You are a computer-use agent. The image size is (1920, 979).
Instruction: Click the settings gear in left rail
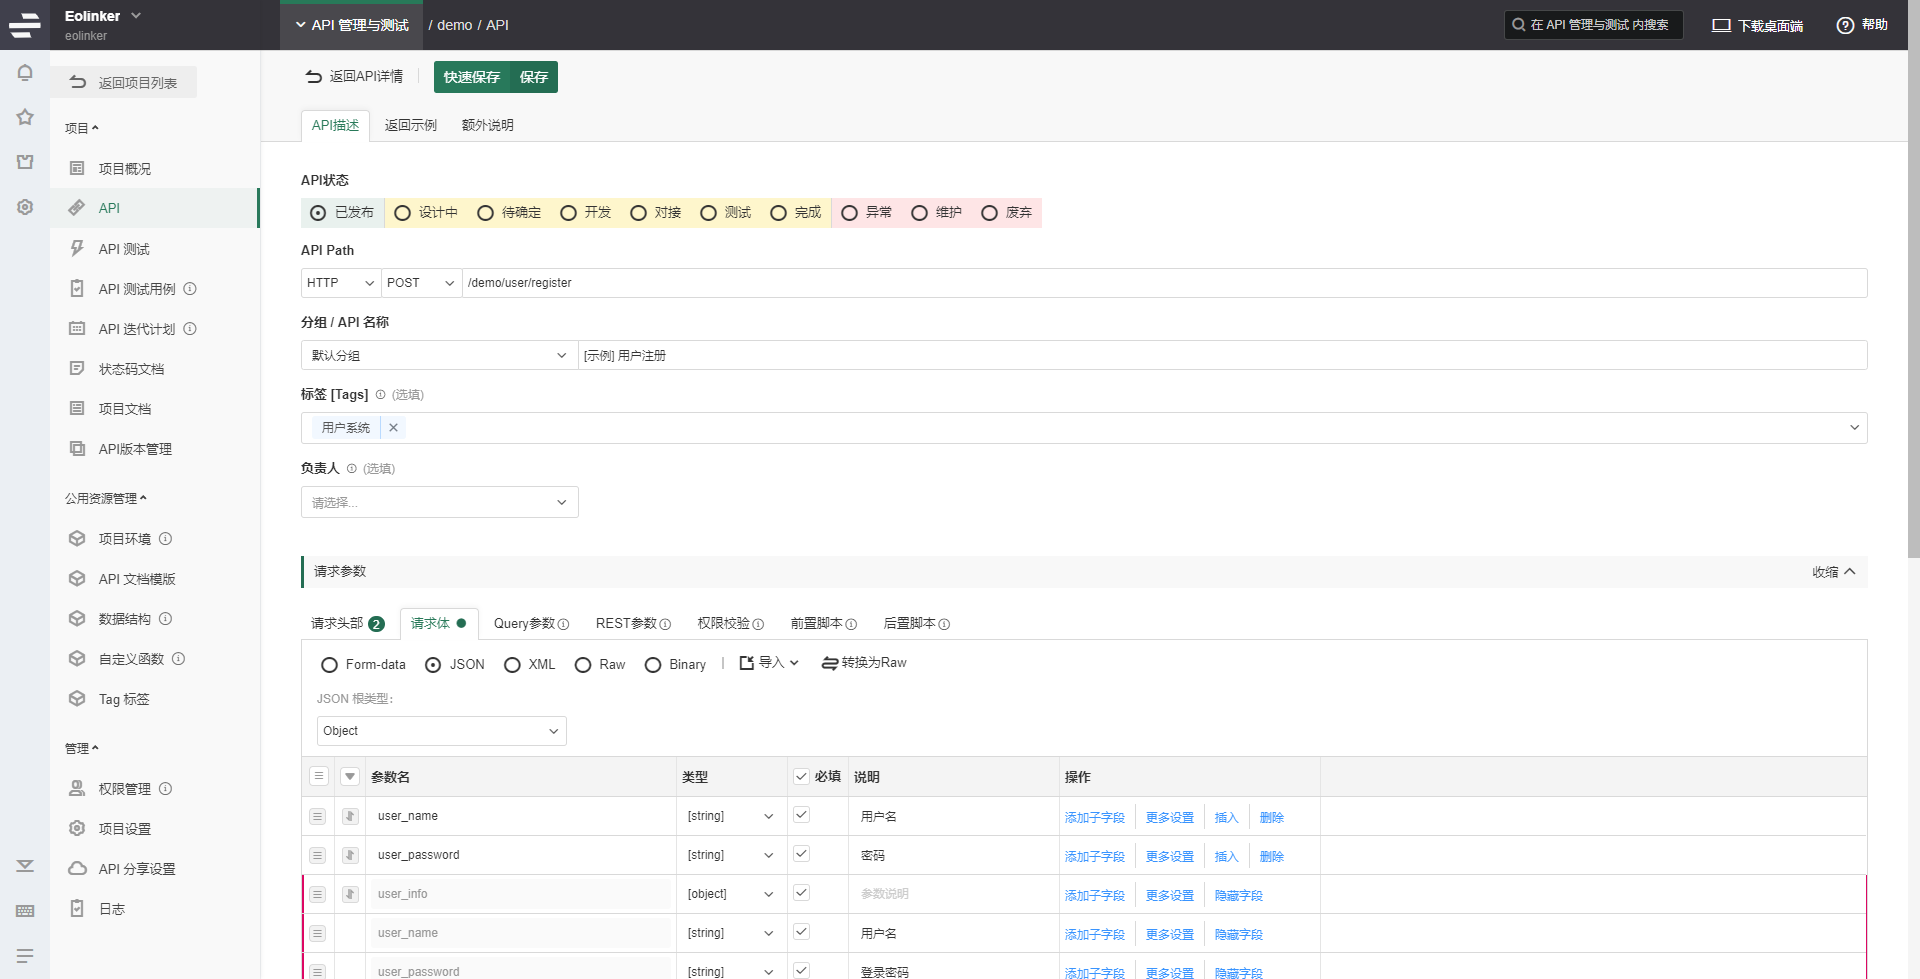click(x=25, y=207)
